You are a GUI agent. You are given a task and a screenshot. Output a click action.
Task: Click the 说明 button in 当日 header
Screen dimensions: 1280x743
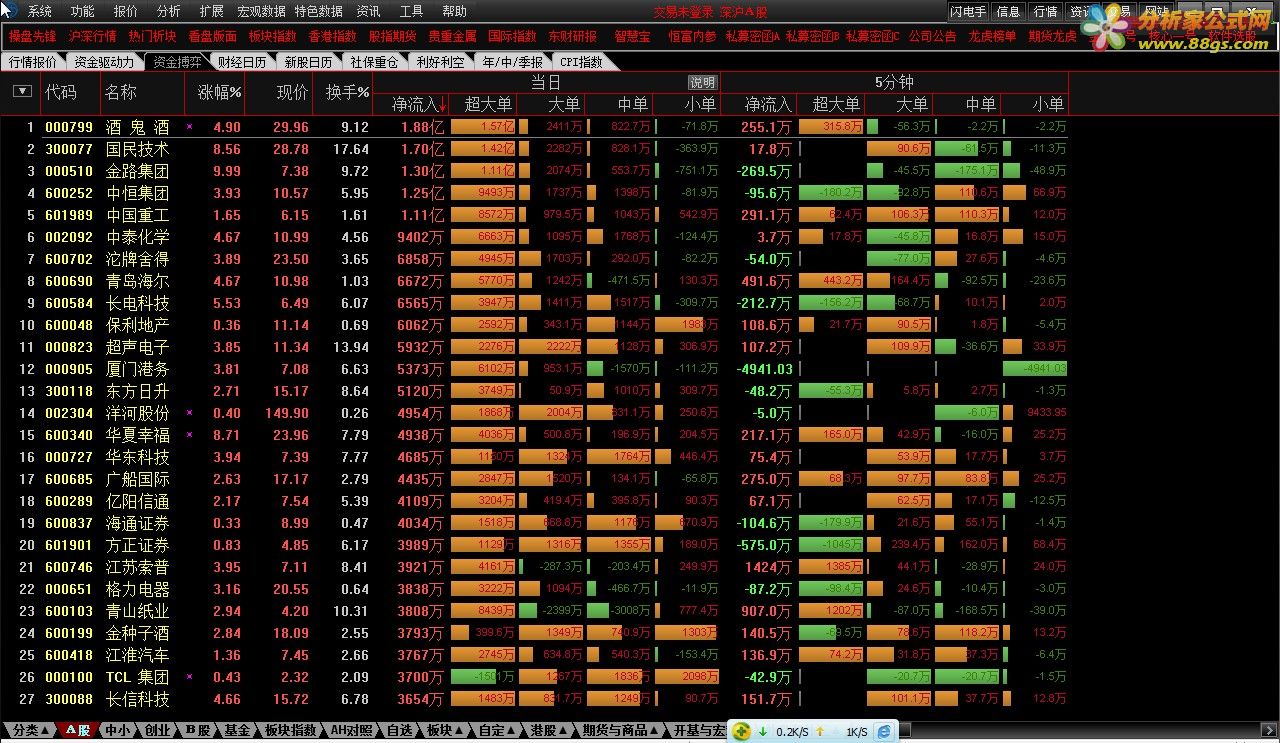pyautogui.click(x=703, y=83)
